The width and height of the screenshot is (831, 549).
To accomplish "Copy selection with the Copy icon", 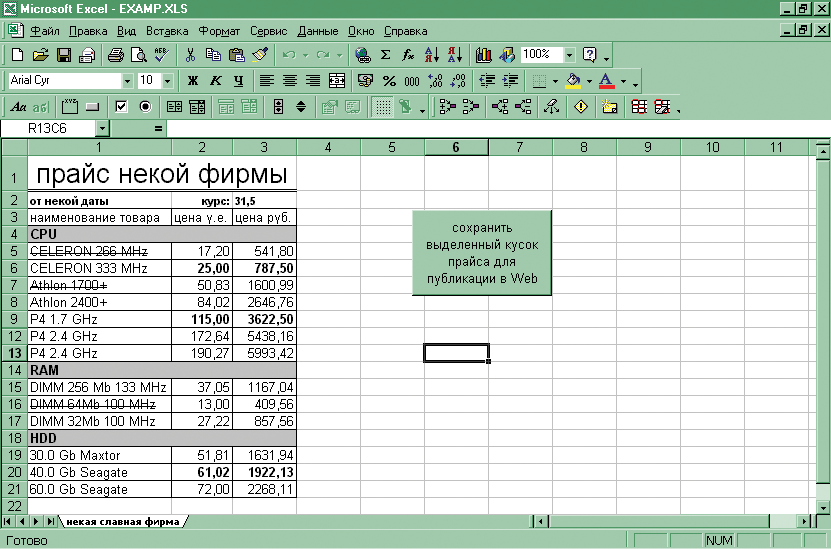I will (214, 55).
